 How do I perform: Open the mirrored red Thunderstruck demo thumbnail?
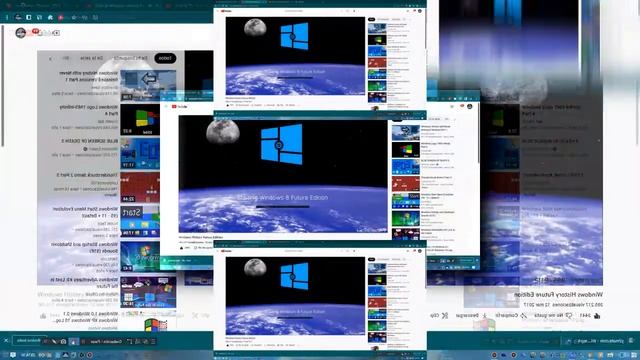pyautogui.click(x=140, y=187)
